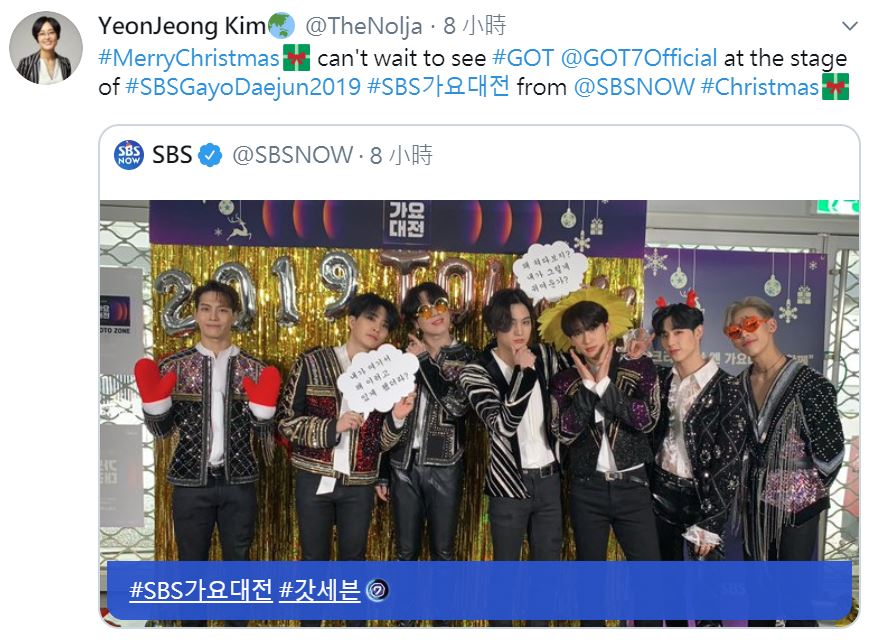This screenshot has height=640, width=882.
Task: Click the SBS NOW logo avatar
Action: pyautogui.click(x=129, y=155)
